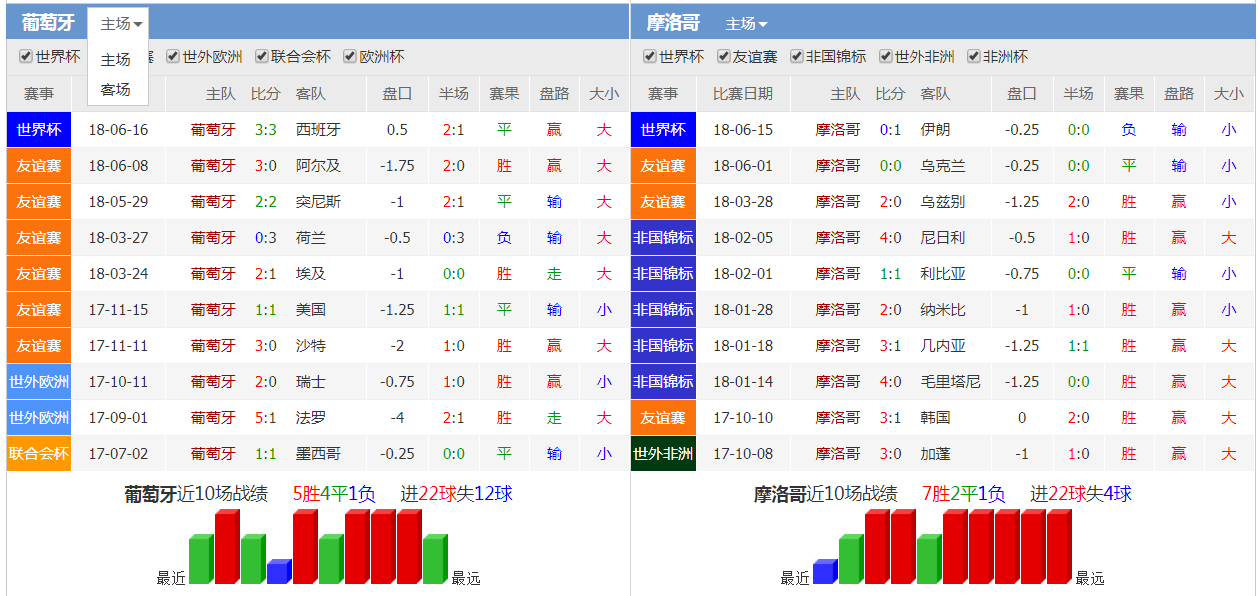Click the 进22球失12球 goals summary
This screenshot has width=1258, height=596.
[457, 494]
